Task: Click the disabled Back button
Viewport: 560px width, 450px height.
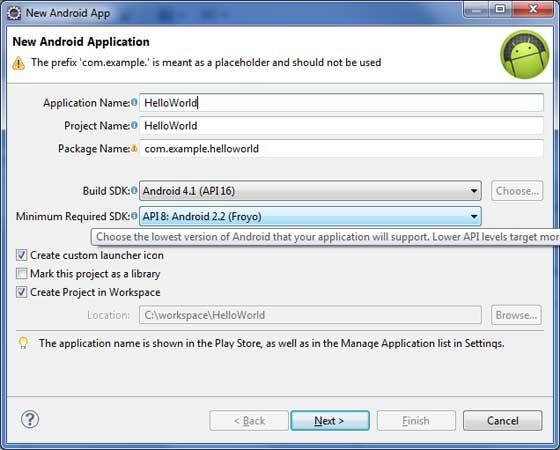Action: tap(249, 420)
